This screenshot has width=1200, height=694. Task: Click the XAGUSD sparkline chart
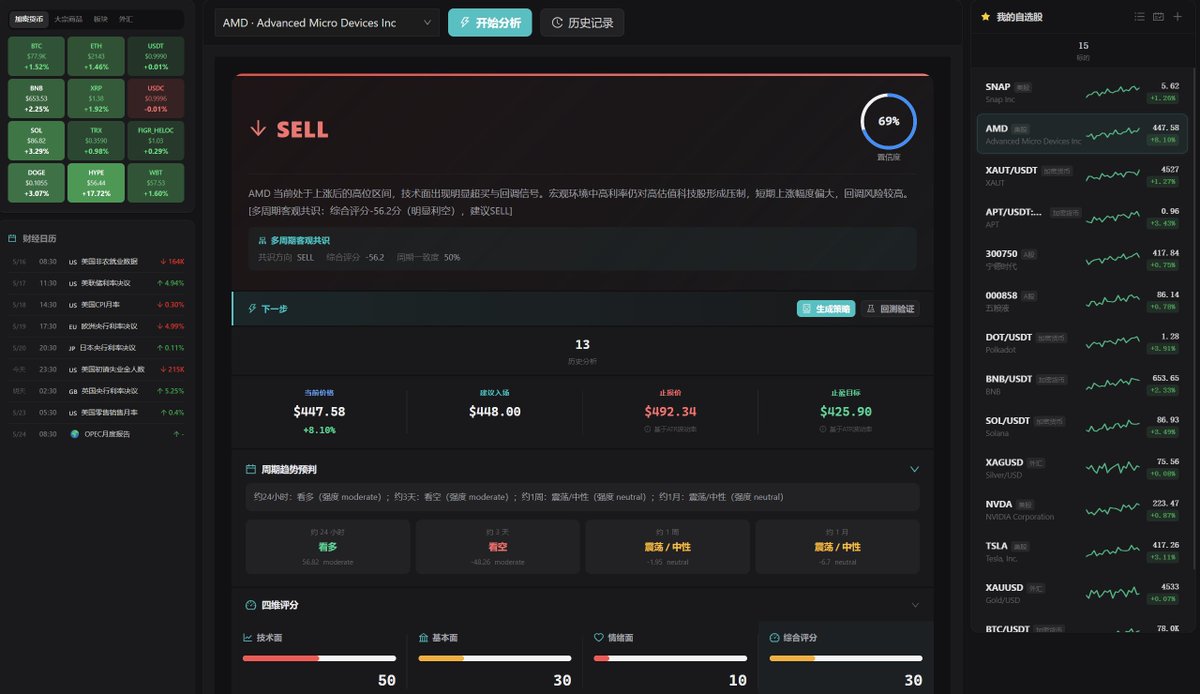point(1113,468)
